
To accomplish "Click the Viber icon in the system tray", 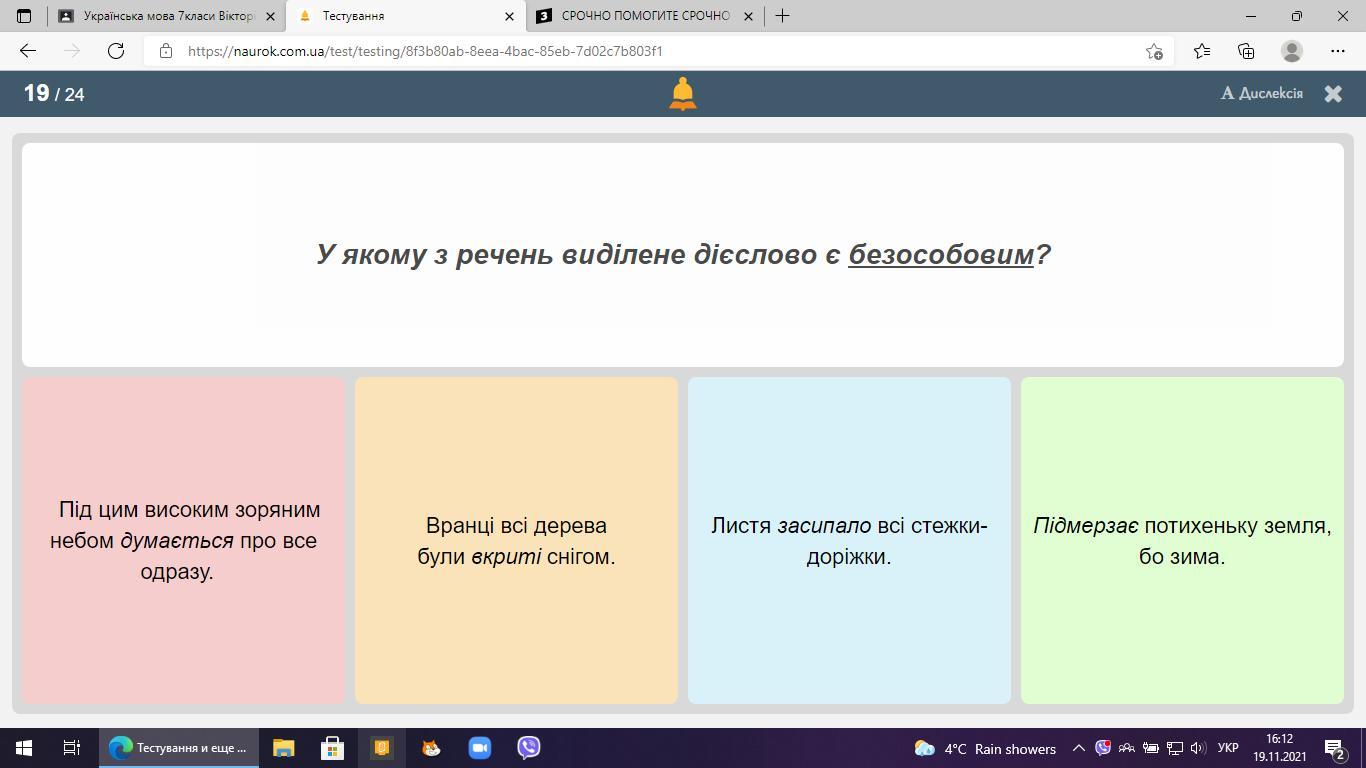I will coord(1103,748).
